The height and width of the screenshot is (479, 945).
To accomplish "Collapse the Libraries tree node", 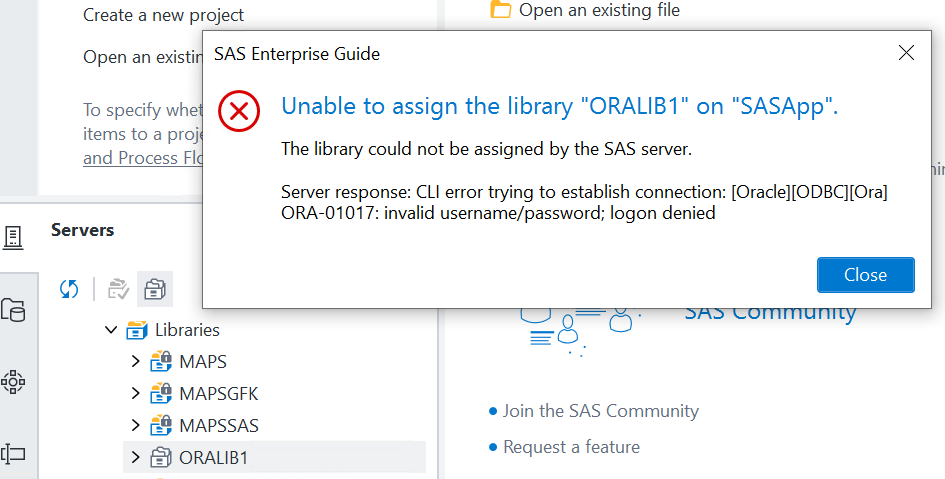I will (x=111, y=329).
